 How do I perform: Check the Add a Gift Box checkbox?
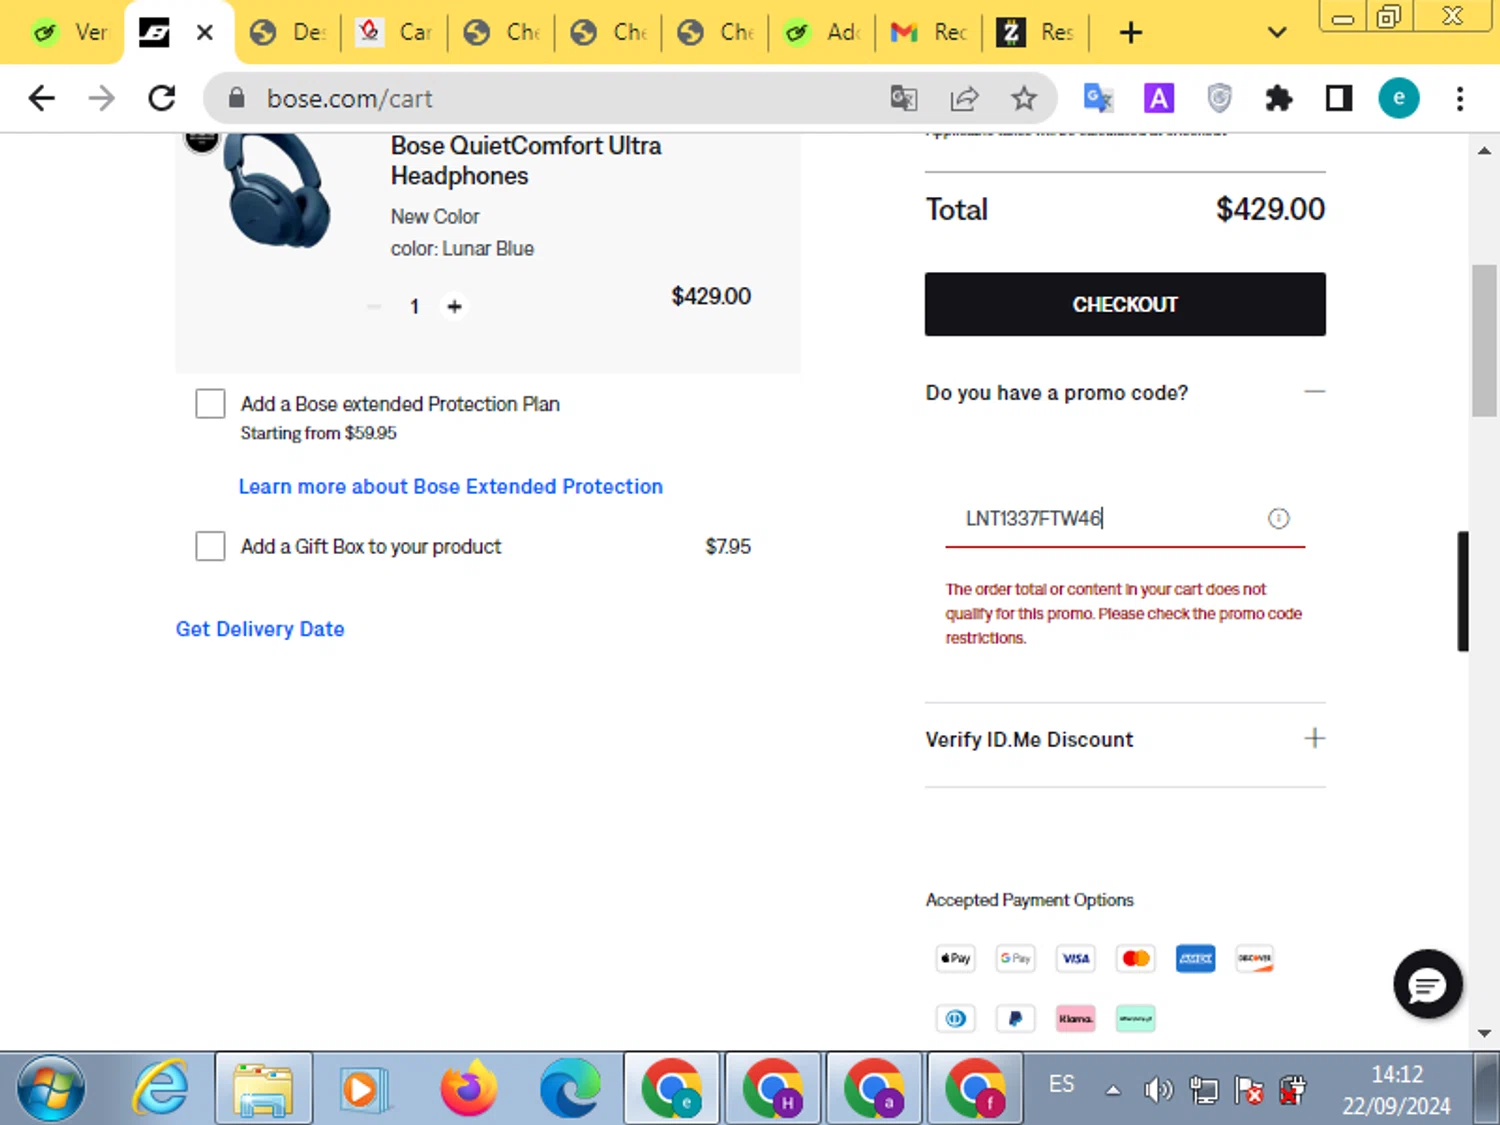pyautogui.click(x=210, y=546)
